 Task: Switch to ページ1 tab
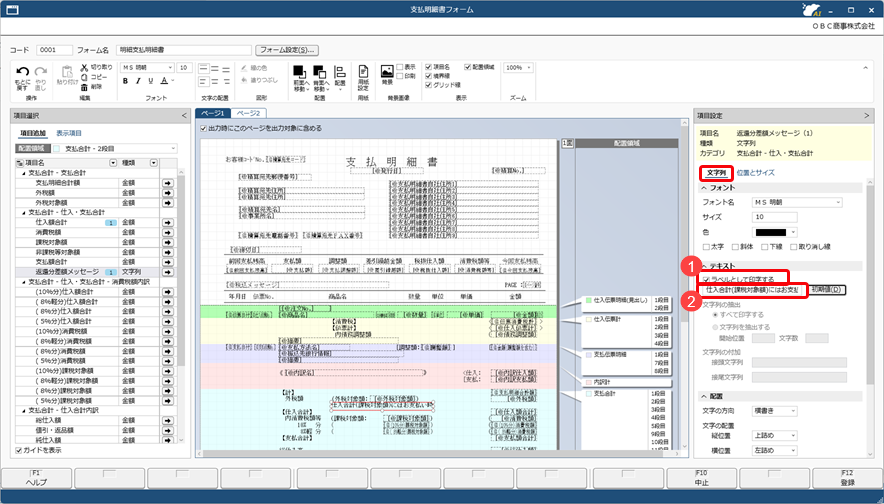213,113
